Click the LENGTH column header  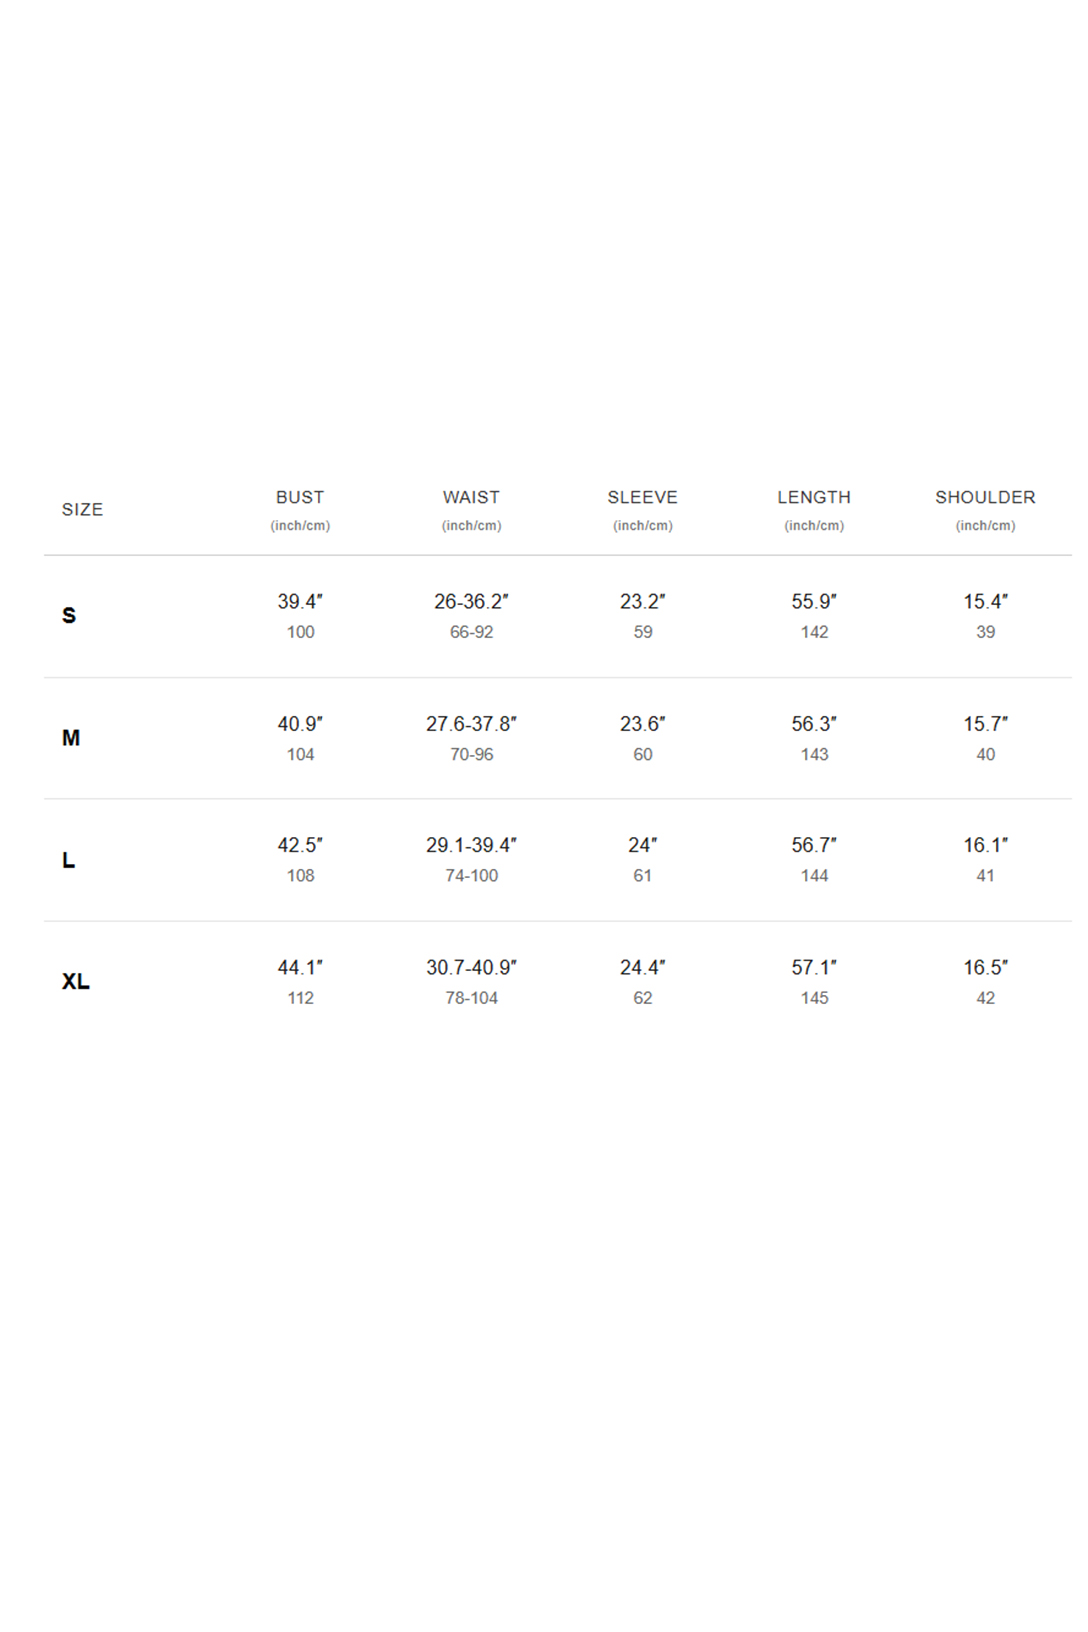coord(814,497)
